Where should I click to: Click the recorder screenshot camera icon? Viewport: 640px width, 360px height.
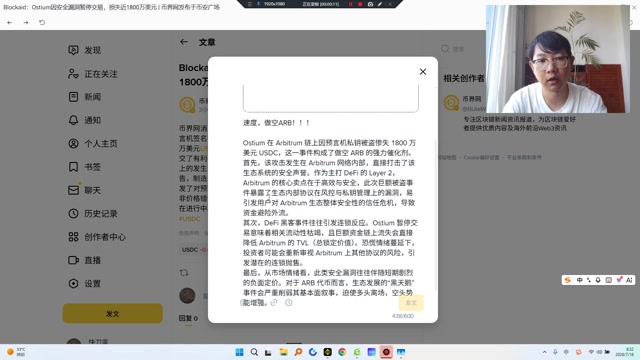pos(370,4)
